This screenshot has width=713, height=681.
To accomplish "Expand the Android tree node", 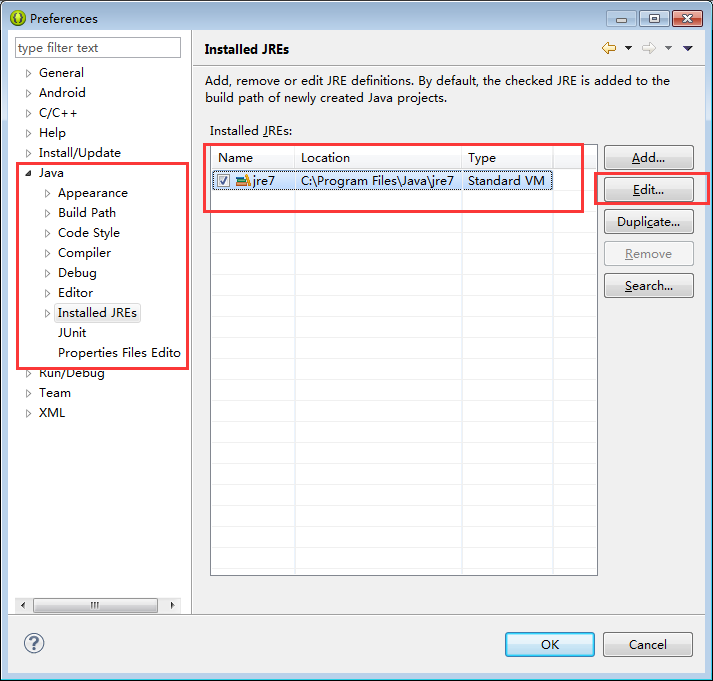I will (28, 93).
